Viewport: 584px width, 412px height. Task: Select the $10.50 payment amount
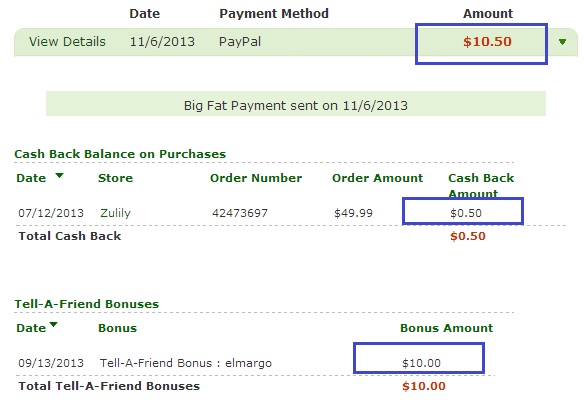pos(487,41)
